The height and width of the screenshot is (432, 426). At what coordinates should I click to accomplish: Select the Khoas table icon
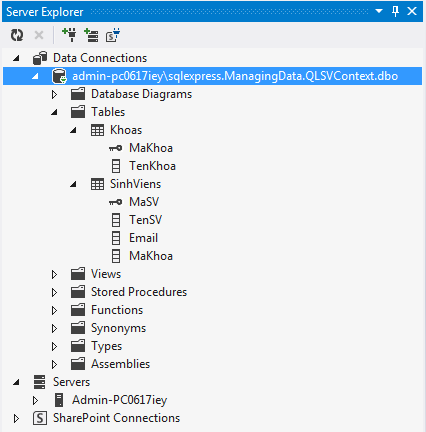pyautogui.click(x=97, y=130)
